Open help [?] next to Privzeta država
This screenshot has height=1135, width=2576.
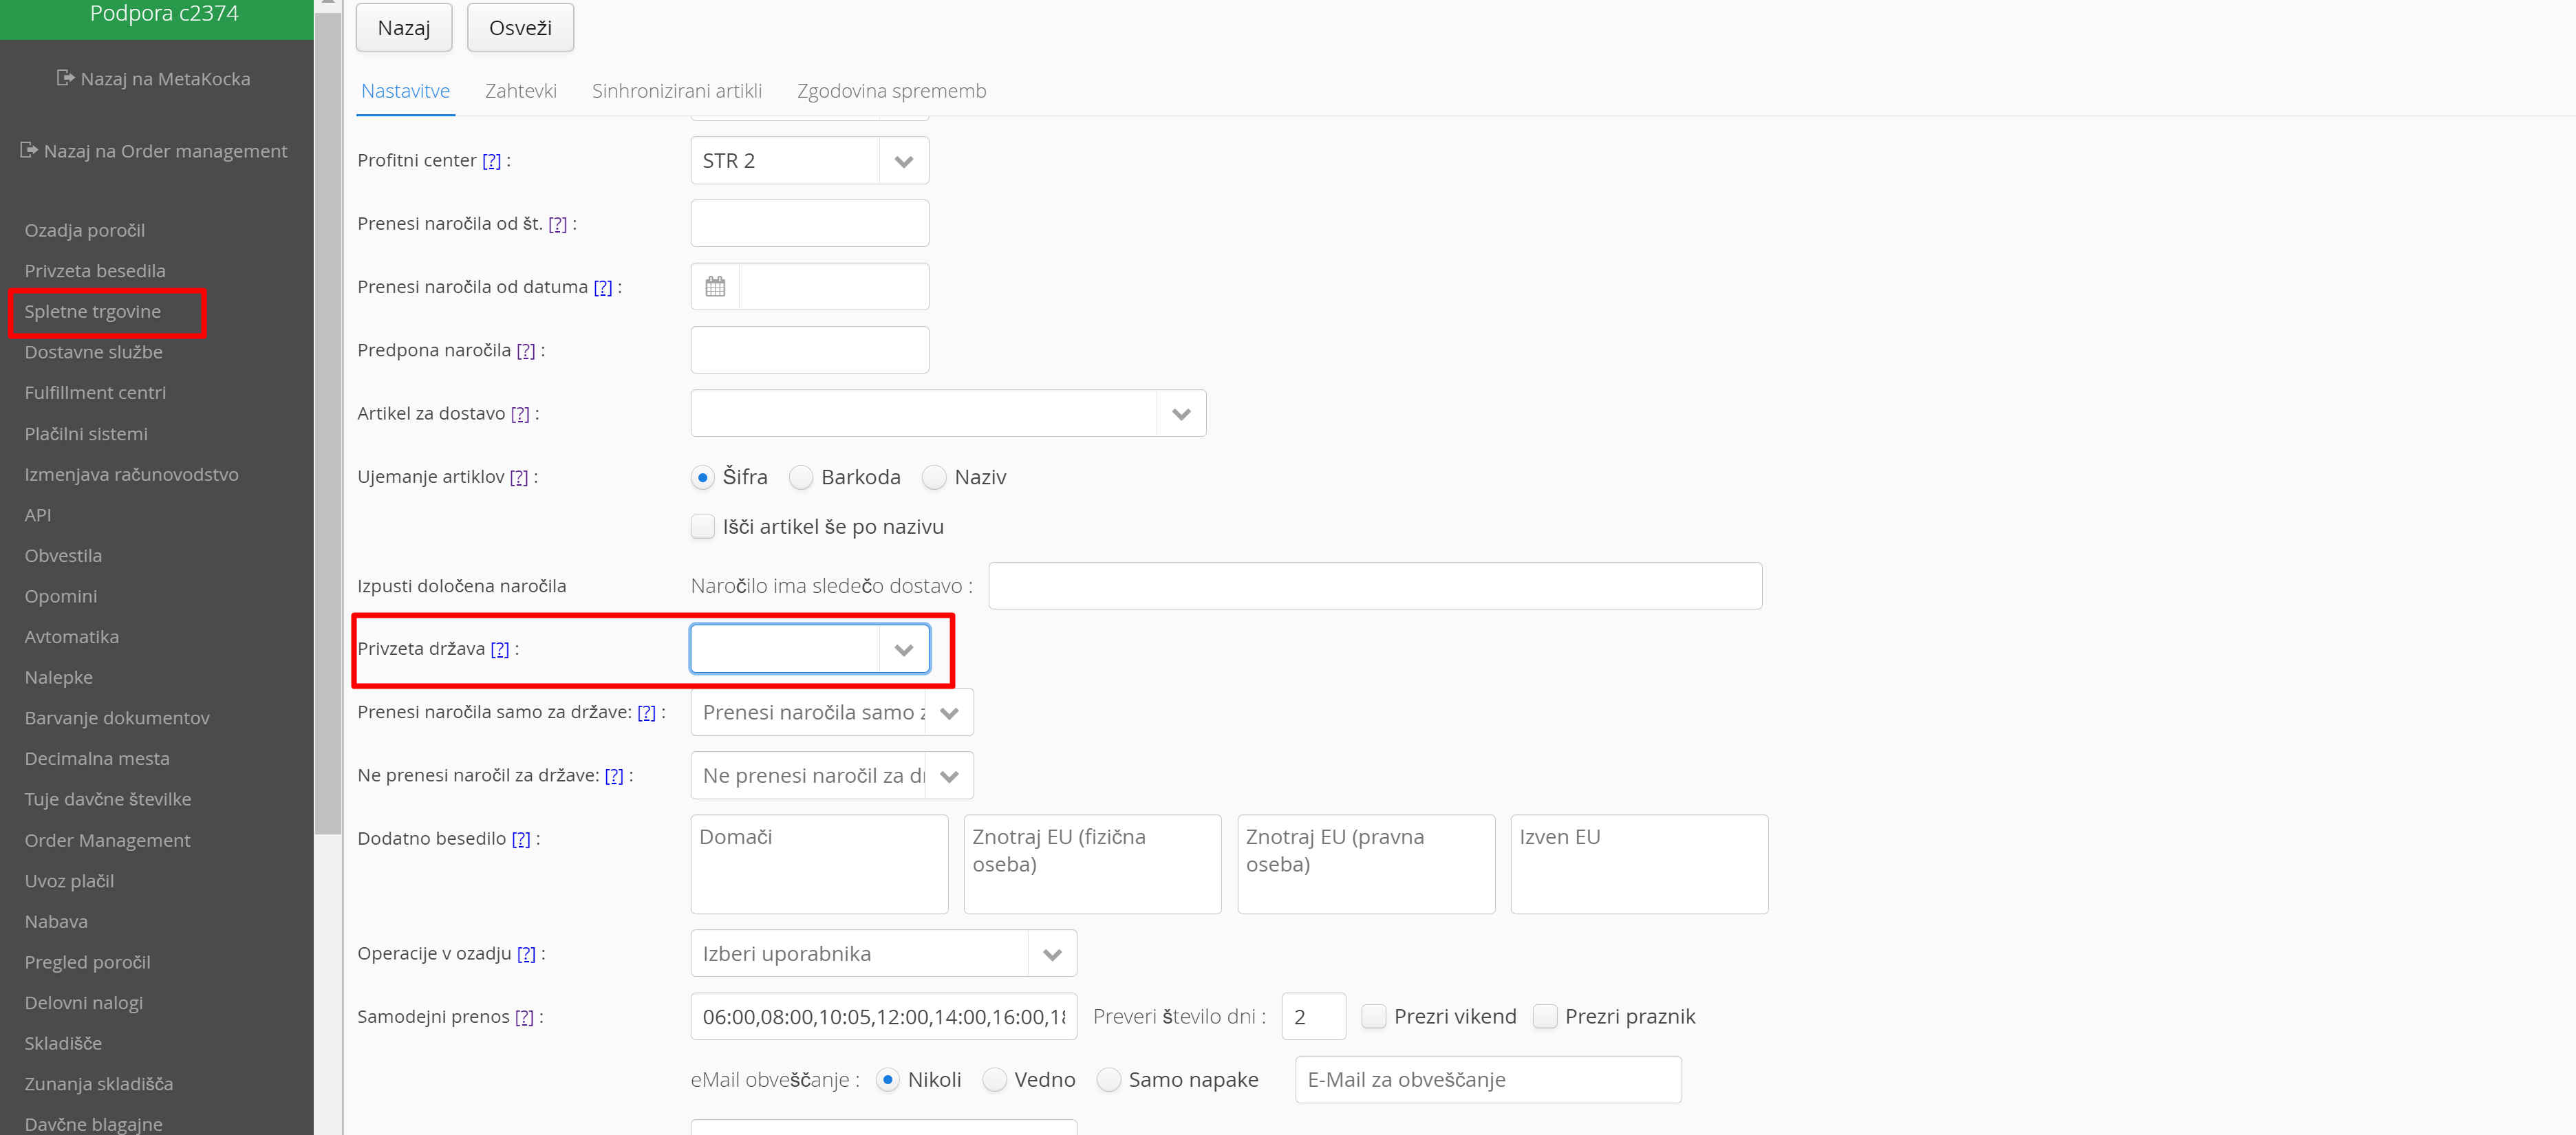[500, 649]
